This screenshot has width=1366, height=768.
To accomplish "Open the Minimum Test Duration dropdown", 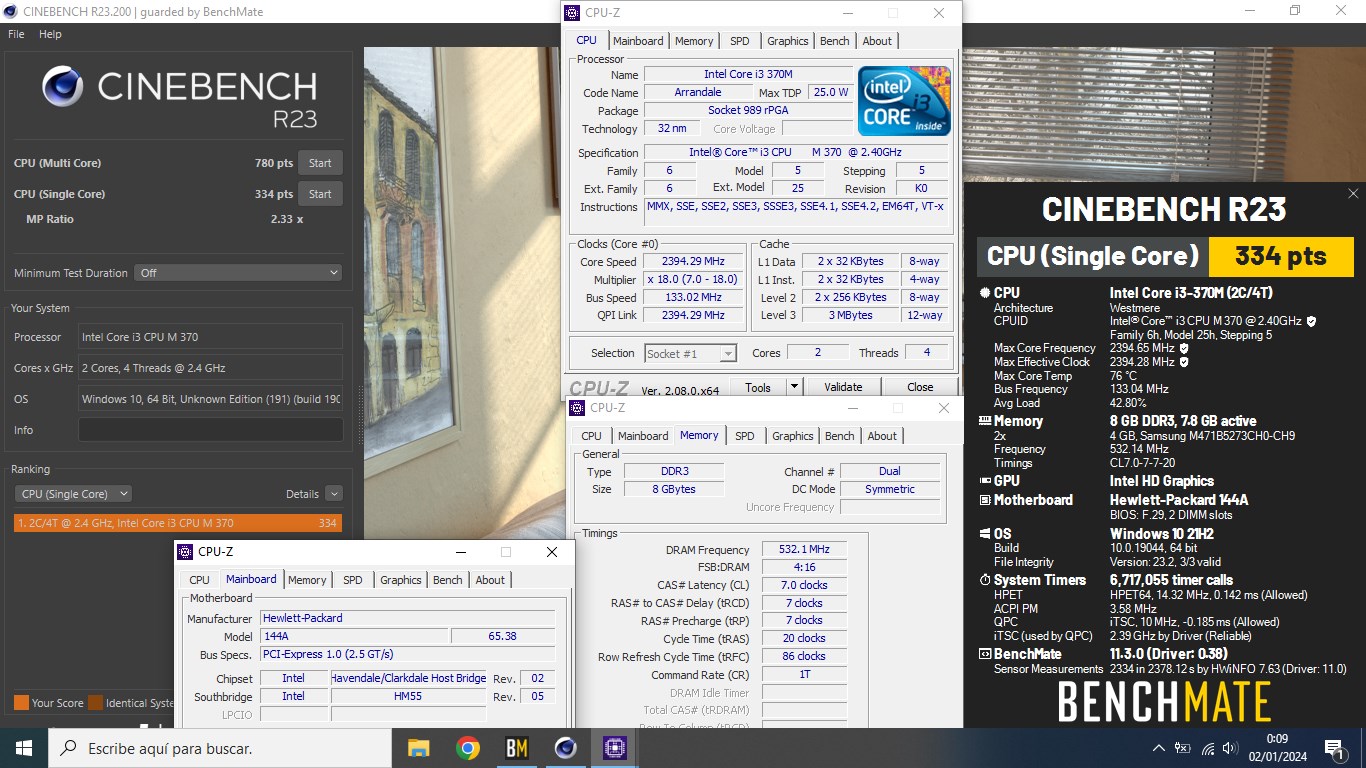I will tap(238, 273).
